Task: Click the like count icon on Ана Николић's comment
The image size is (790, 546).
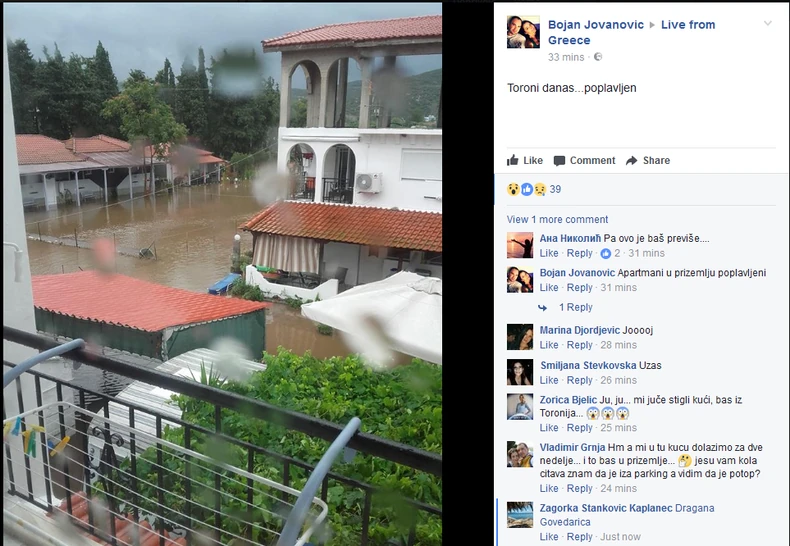Action: click(x=606, y=253)
